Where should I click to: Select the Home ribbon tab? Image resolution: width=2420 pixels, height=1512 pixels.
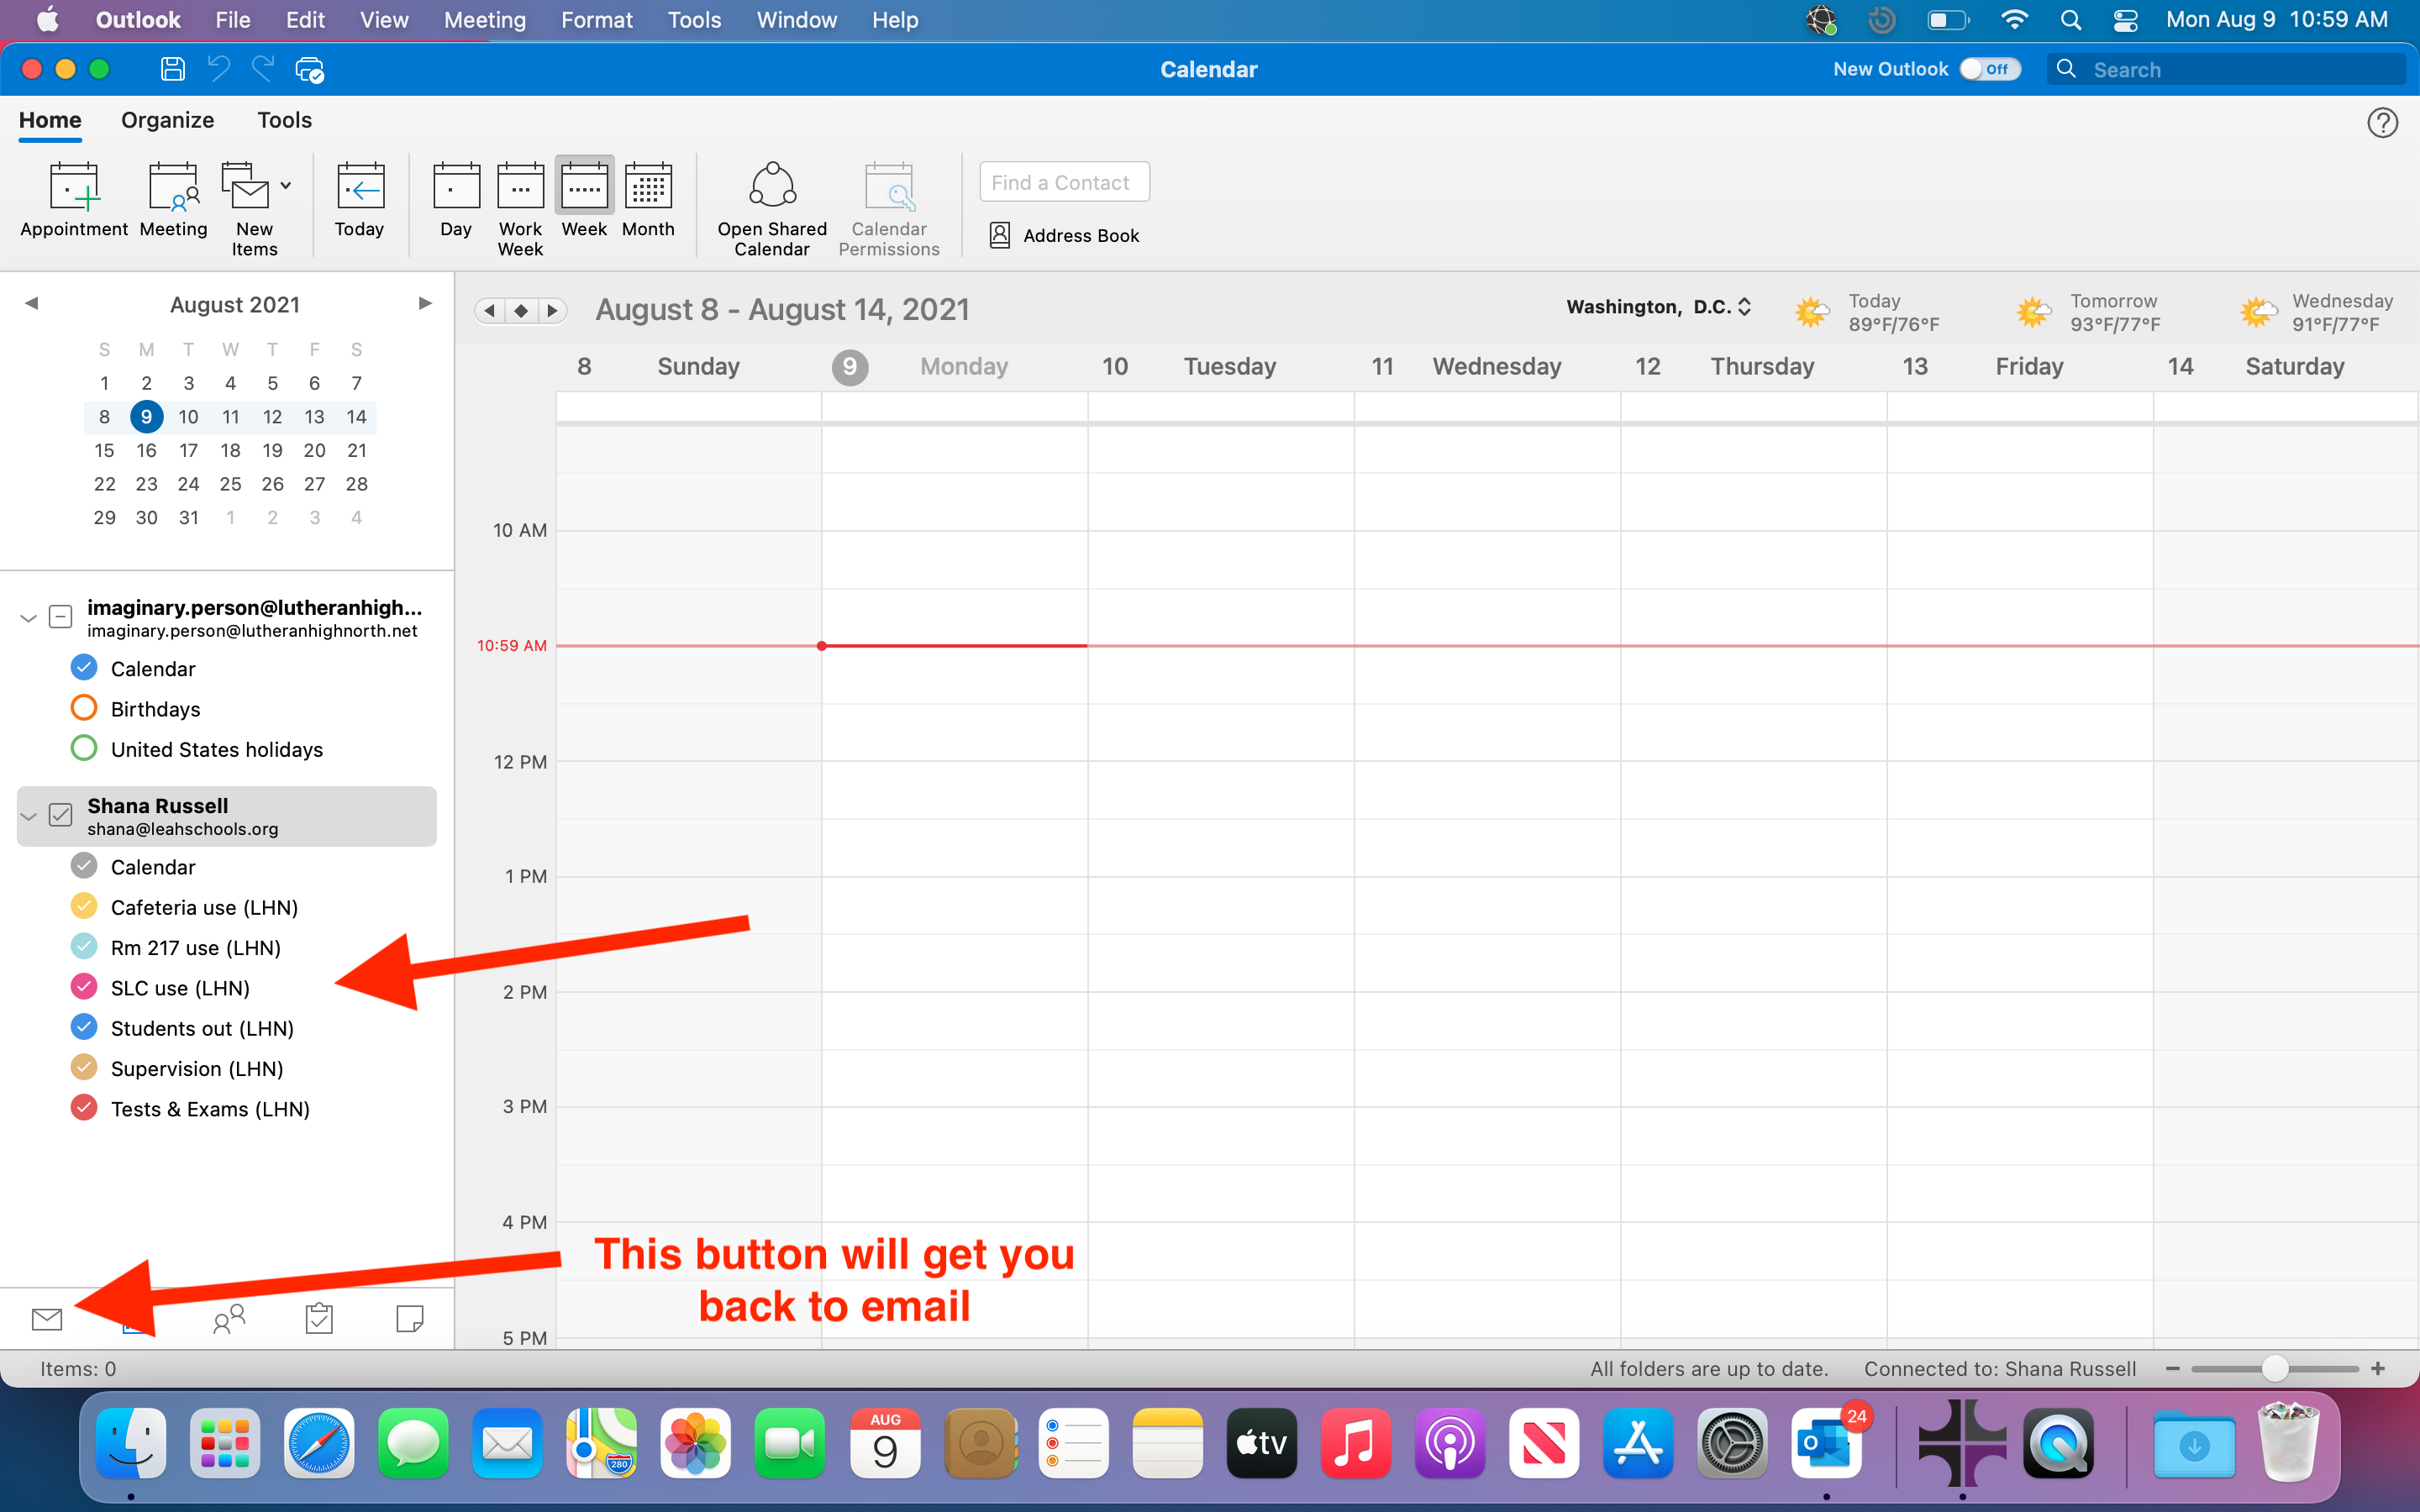[x=50, y=120]
